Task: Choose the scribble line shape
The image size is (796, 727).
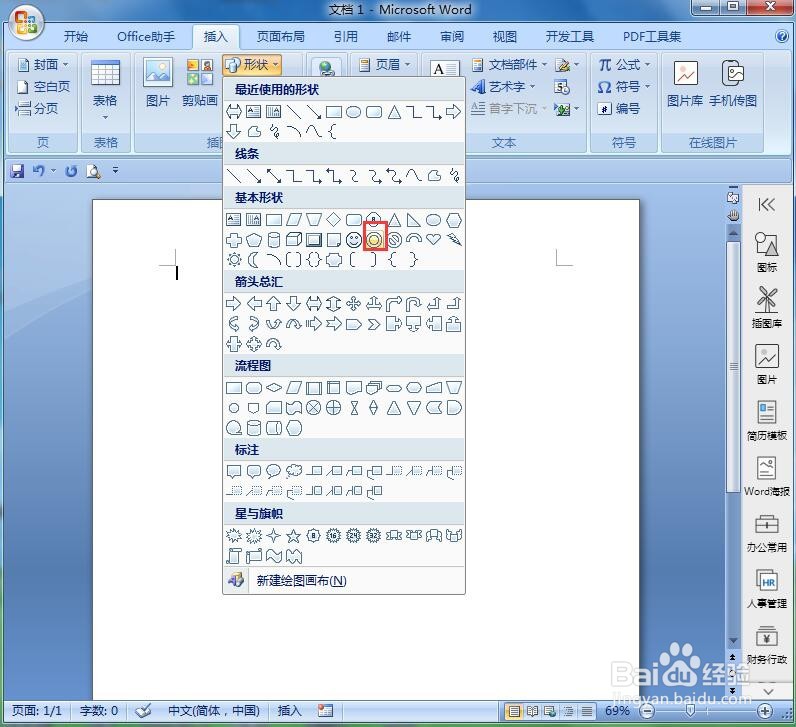Action: (x=454, y=176)
